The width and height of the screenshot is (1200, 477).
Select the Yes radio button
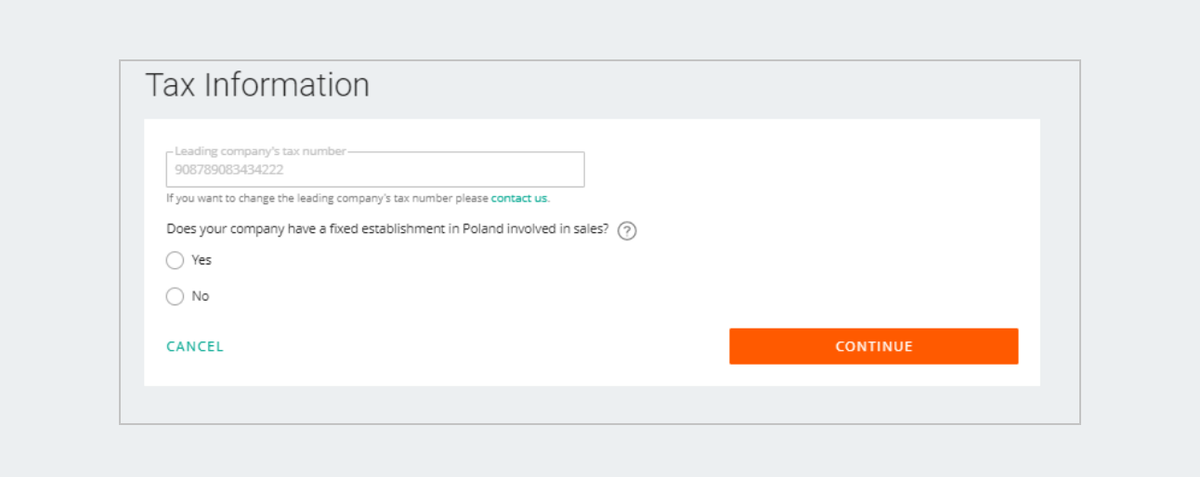tap(175, 260)
